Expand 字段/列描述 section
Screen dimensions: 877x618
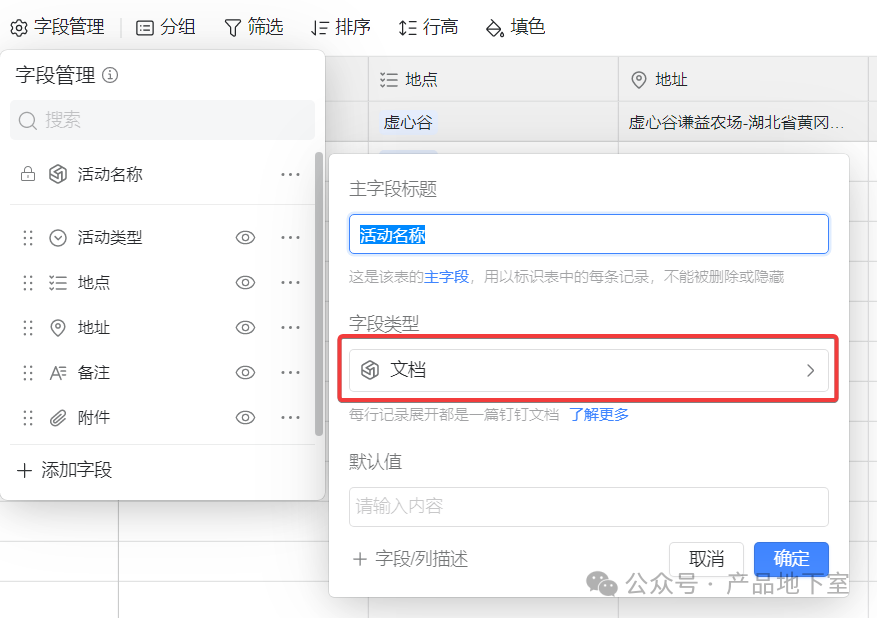410,559
